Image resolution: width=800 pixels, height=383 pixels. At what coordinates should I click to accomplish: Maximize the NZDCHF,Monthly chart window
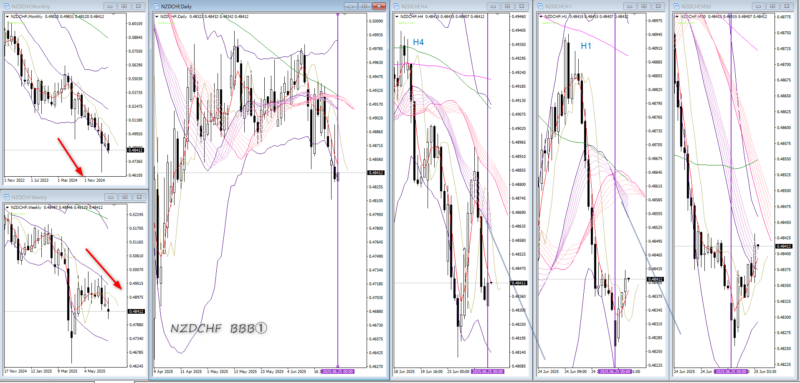pos(124,7)
